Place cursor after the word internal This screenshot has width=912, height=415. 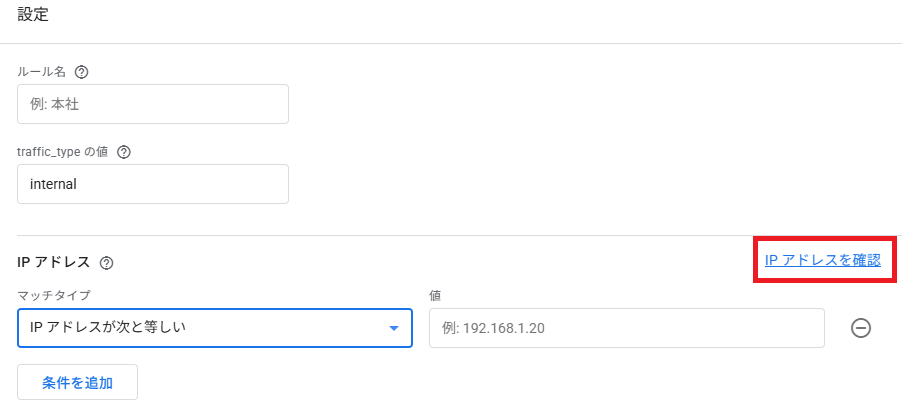(x=79, y=184)
